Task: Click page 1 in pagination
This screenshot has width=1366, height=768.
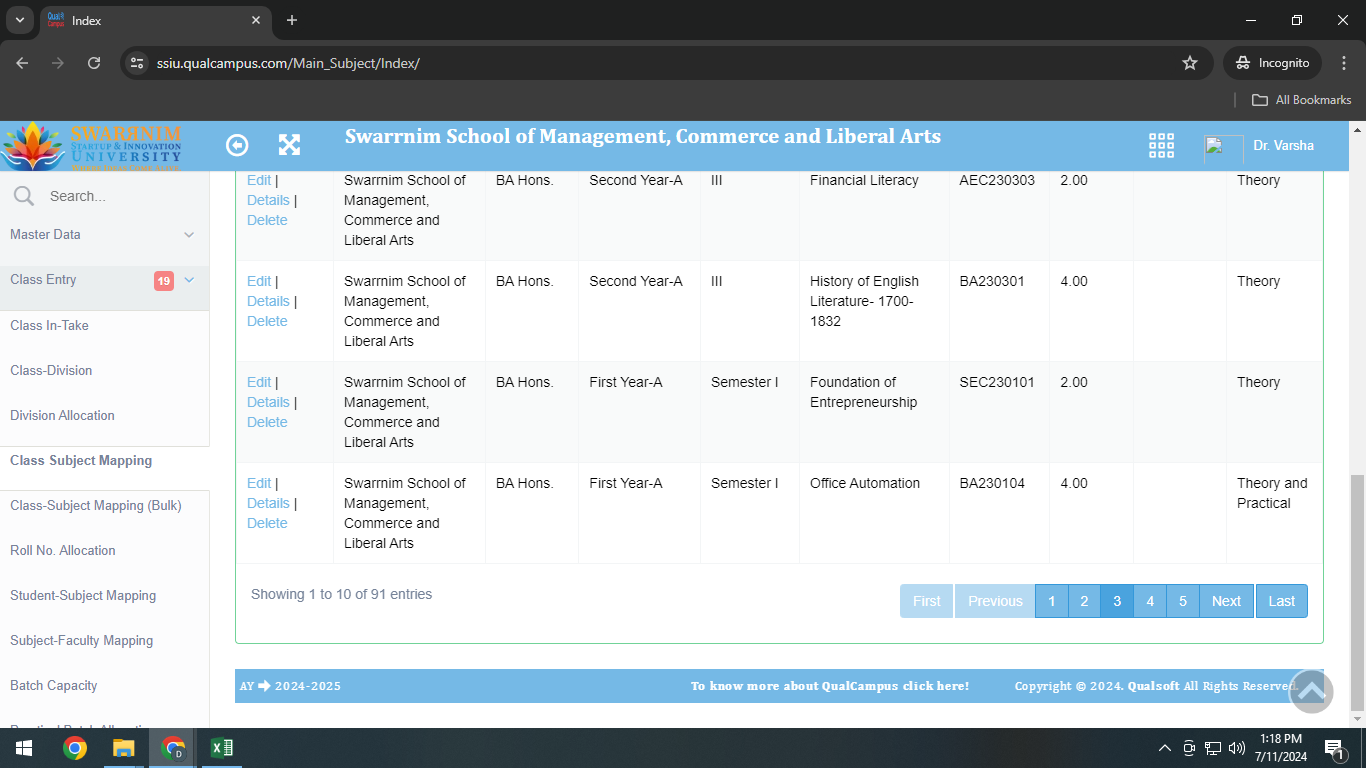Action: (x=1051, y=601)
